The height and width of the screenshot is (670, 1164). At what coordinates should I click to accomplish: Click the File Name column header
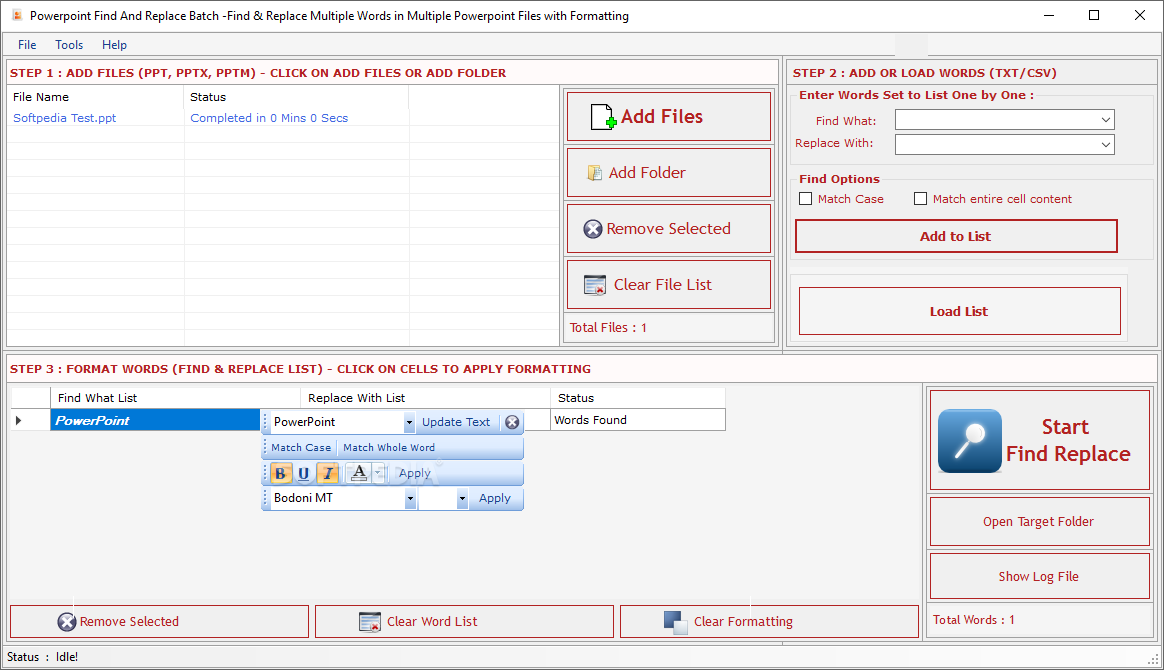coord(95,97)
